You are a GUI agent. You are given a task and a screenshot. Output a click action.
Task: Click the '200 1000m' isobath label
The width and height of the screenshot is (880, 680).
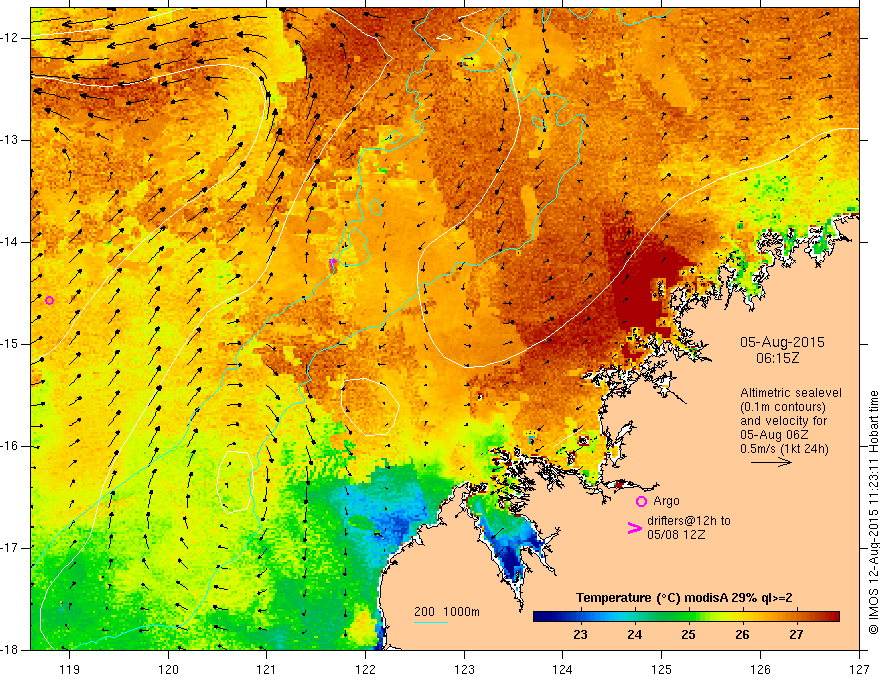click(447, 612)
